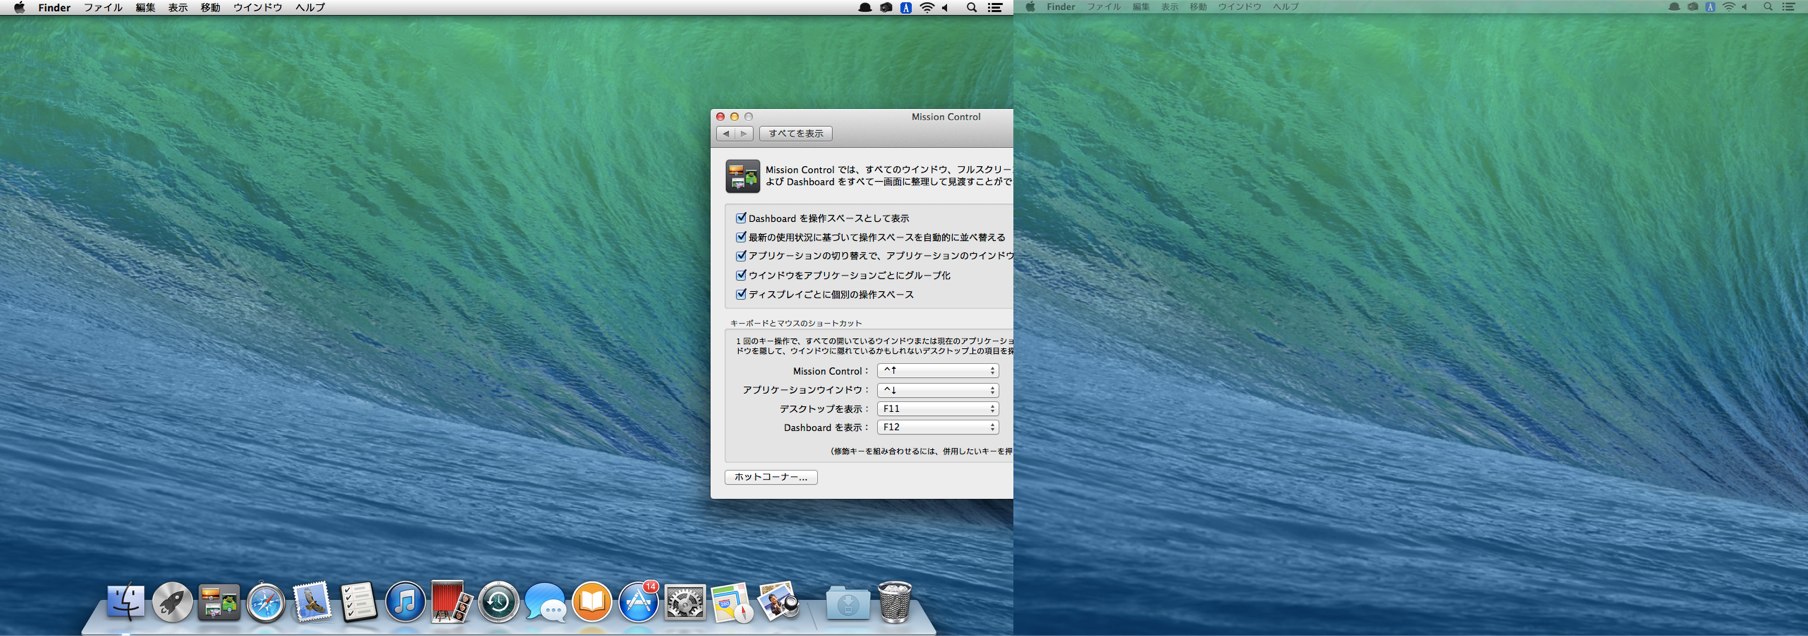The height and width of the screenshot is (636, 1808).
Task: Toggle 'ウインドウをアプリケーションごとにグループ化' checkbox
Action: (x=741, y=275)
